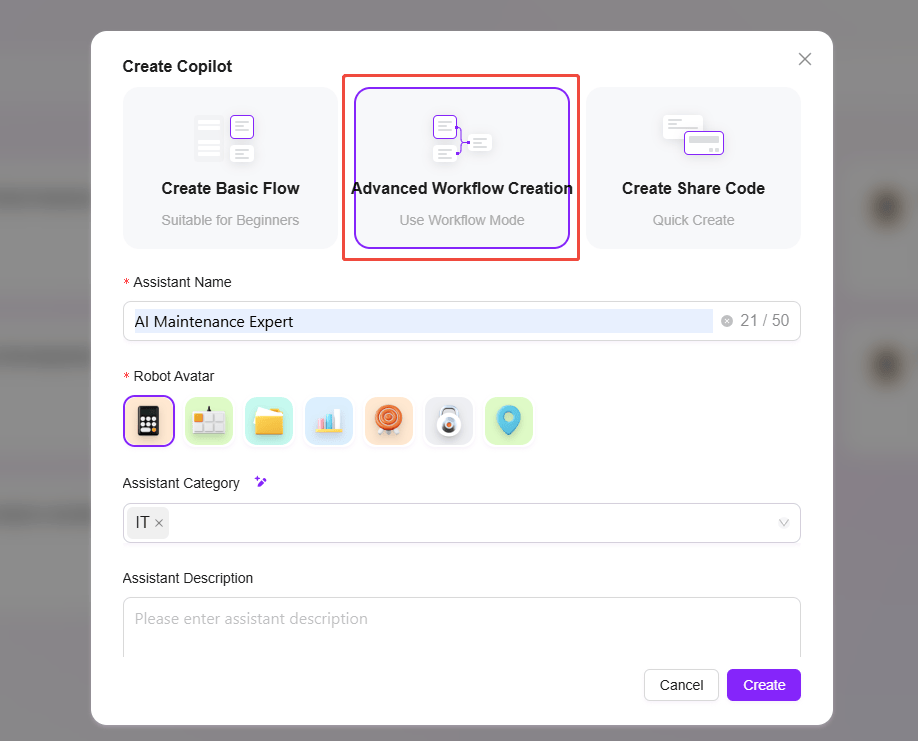Choose the orange target avatar
This screenshot has width=918, height=741.
(x=389, y=421)
